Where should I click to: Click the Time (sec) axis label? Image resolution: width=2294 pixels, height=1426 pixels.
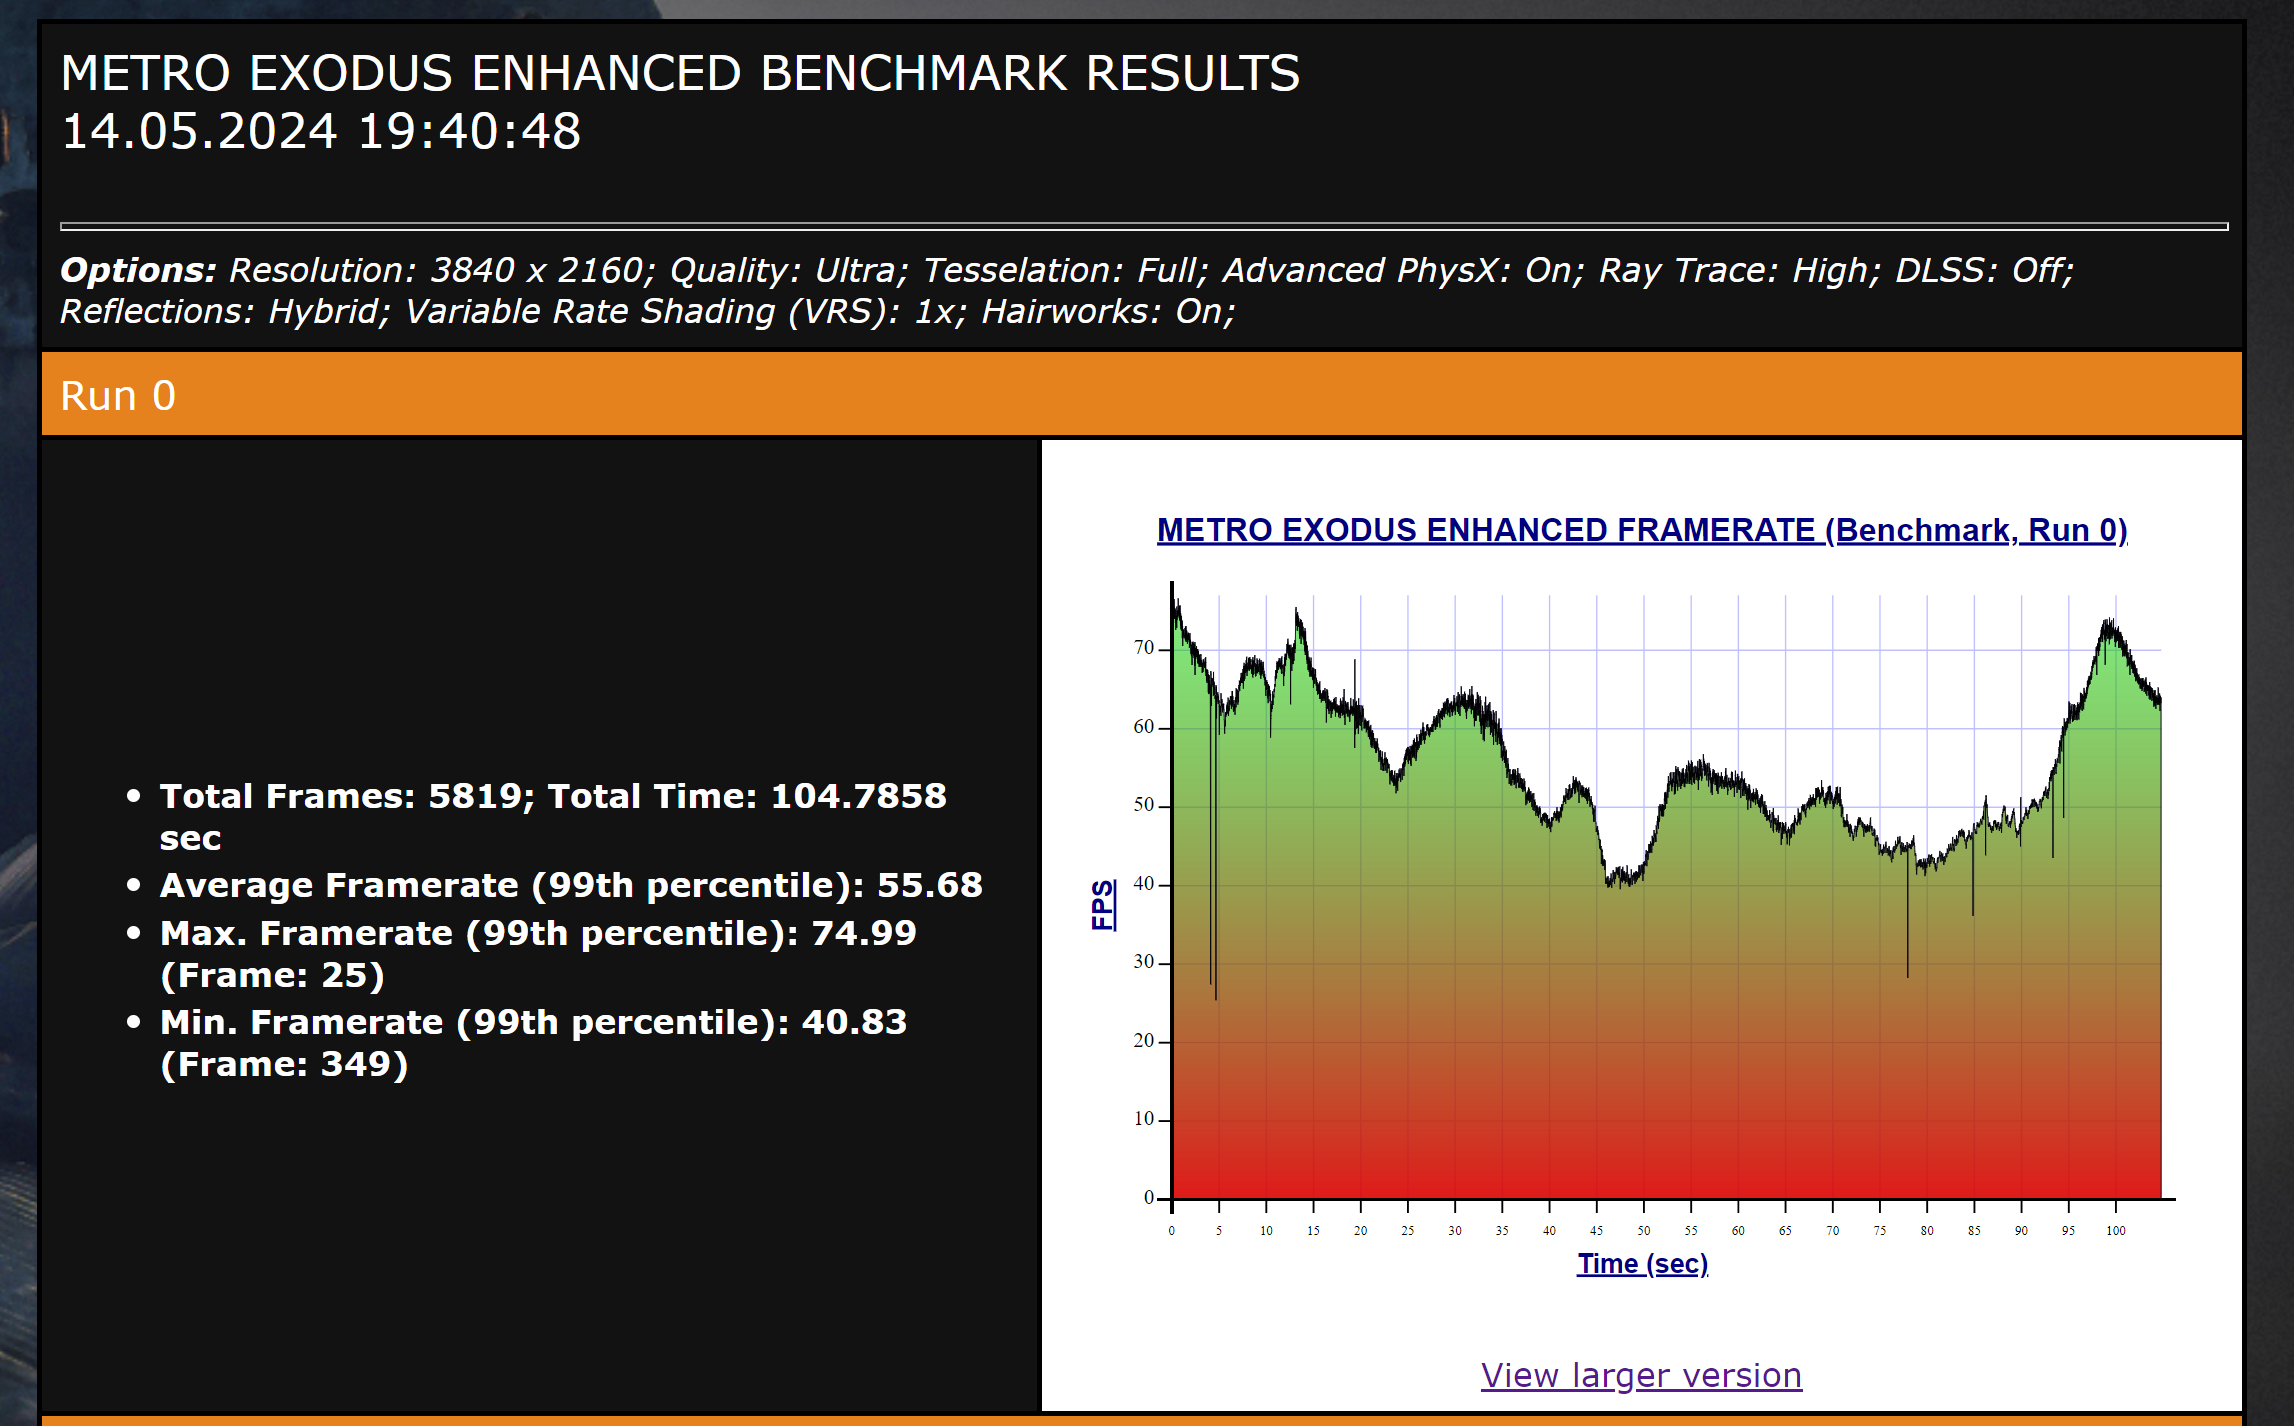(x=1642, y=1264)
